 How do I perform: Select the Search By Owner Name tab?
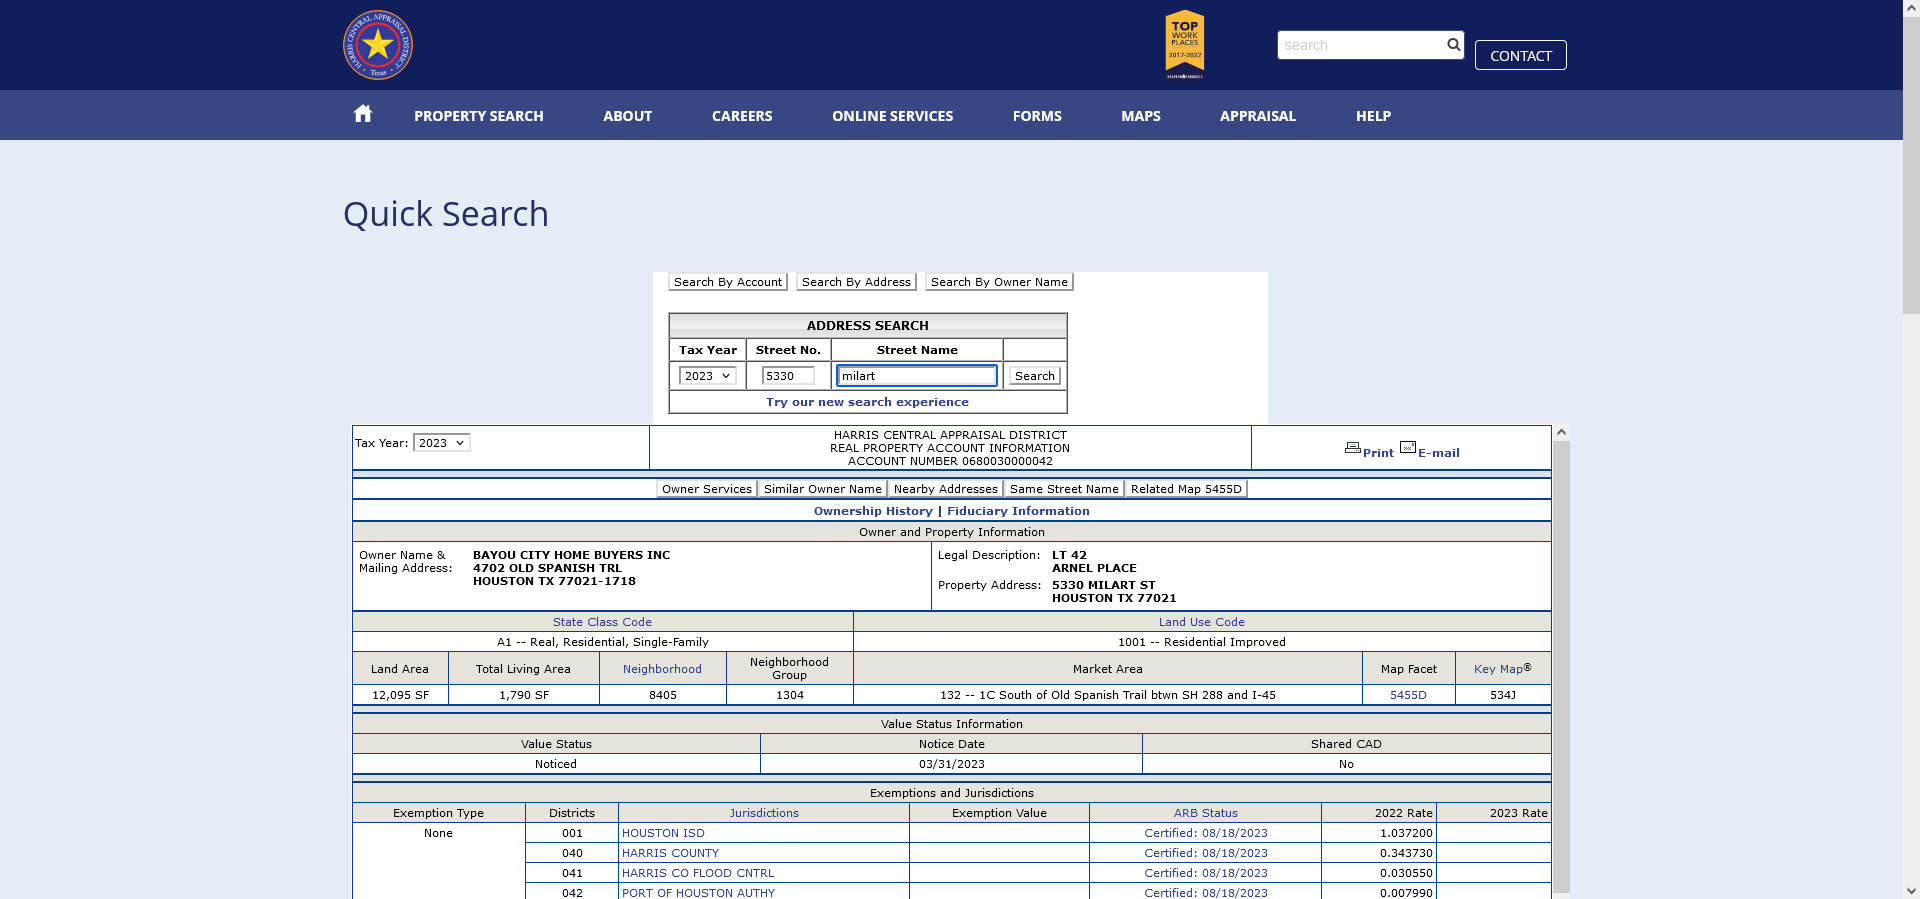coord(999,282)
